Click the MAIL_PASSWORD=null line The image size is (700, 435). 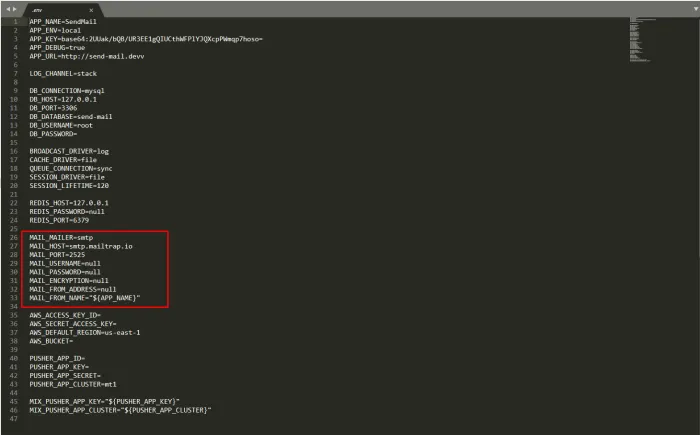pyautogui.click(x=65, y=272)
